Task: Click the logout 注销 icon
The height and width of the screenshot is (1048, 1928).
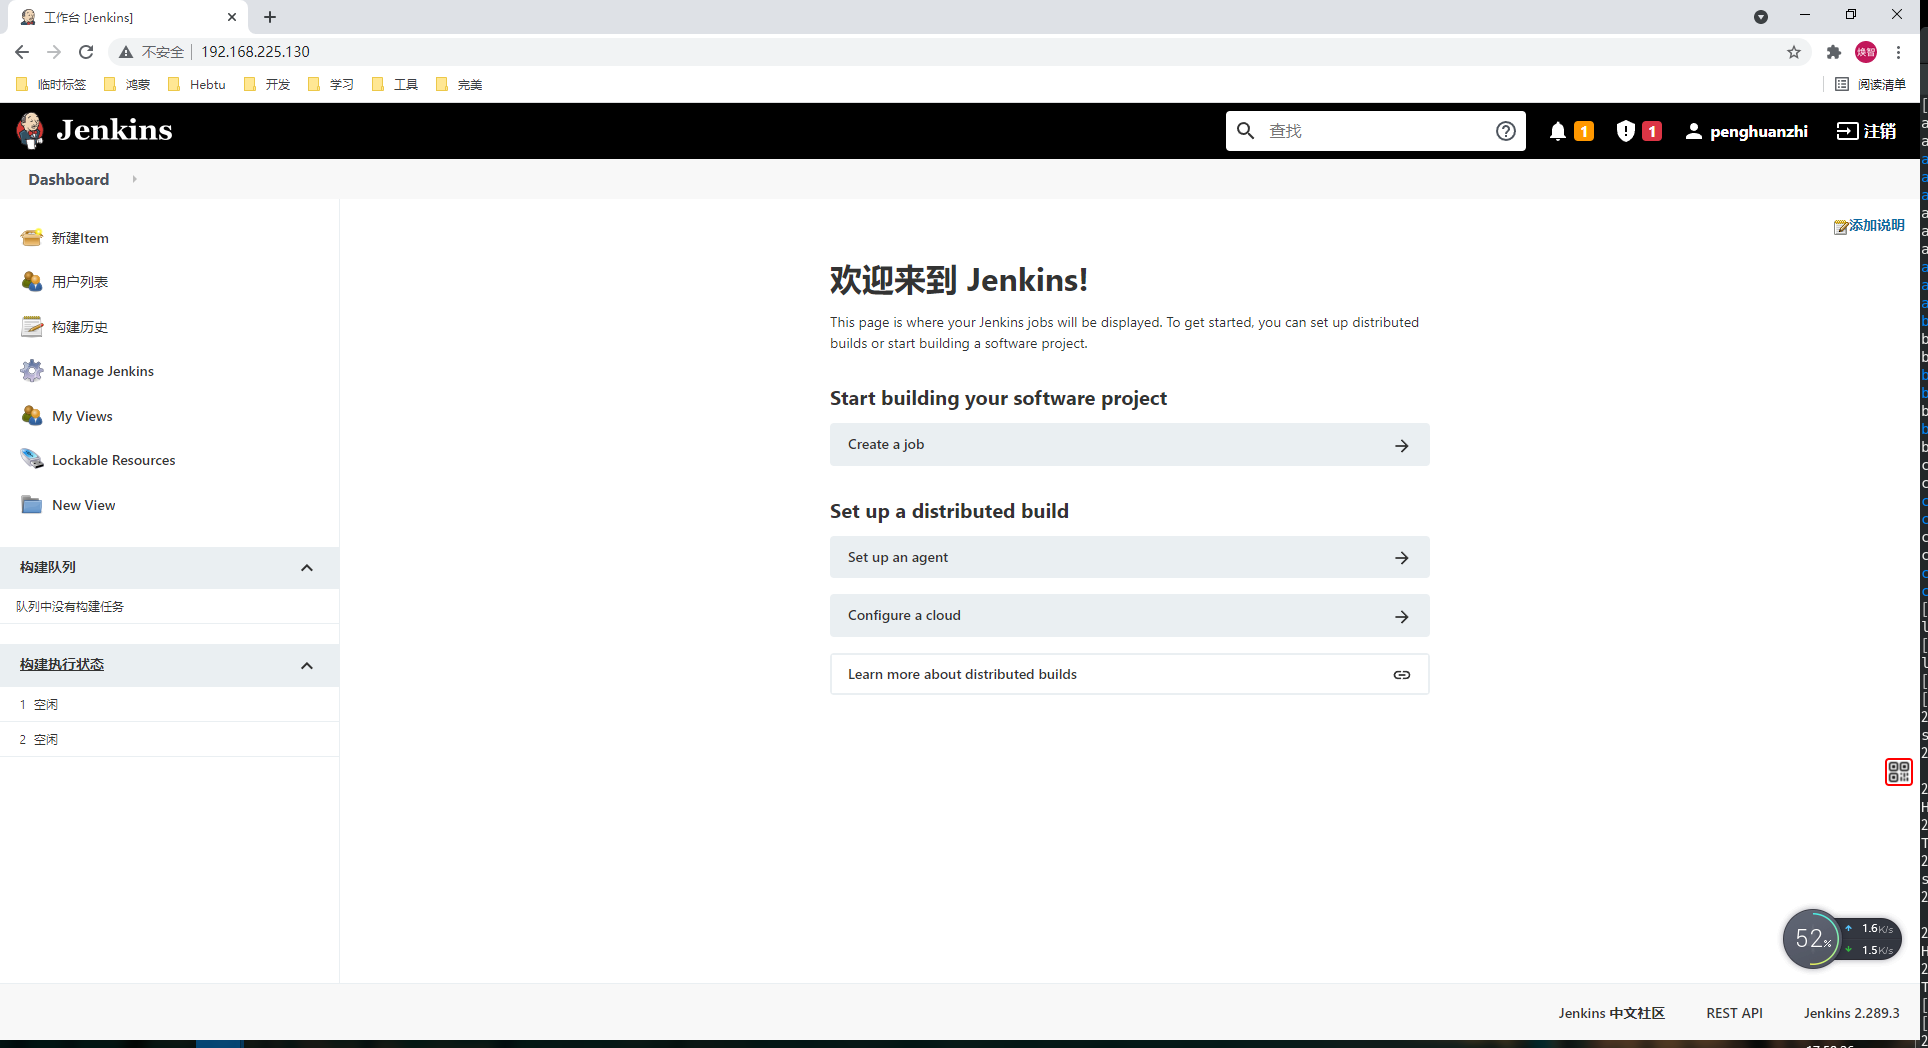Action: point(1847,131)
